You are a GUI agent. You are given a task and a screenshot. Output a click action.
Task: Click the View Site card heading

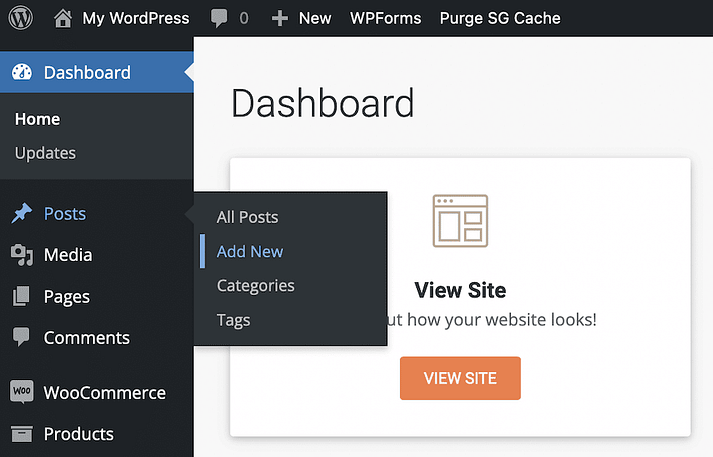click(x=460, y=290)
